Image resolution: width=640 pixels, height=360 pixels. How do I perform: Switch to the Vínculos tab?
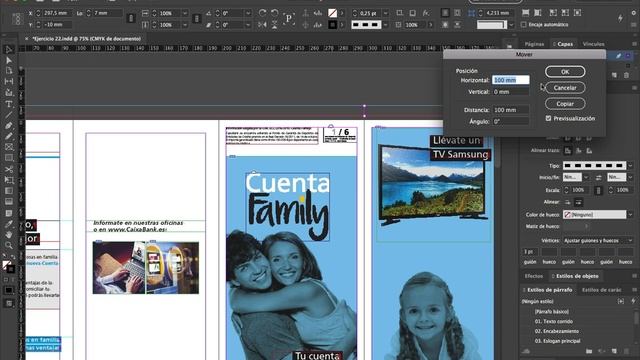tap(593, 44)
